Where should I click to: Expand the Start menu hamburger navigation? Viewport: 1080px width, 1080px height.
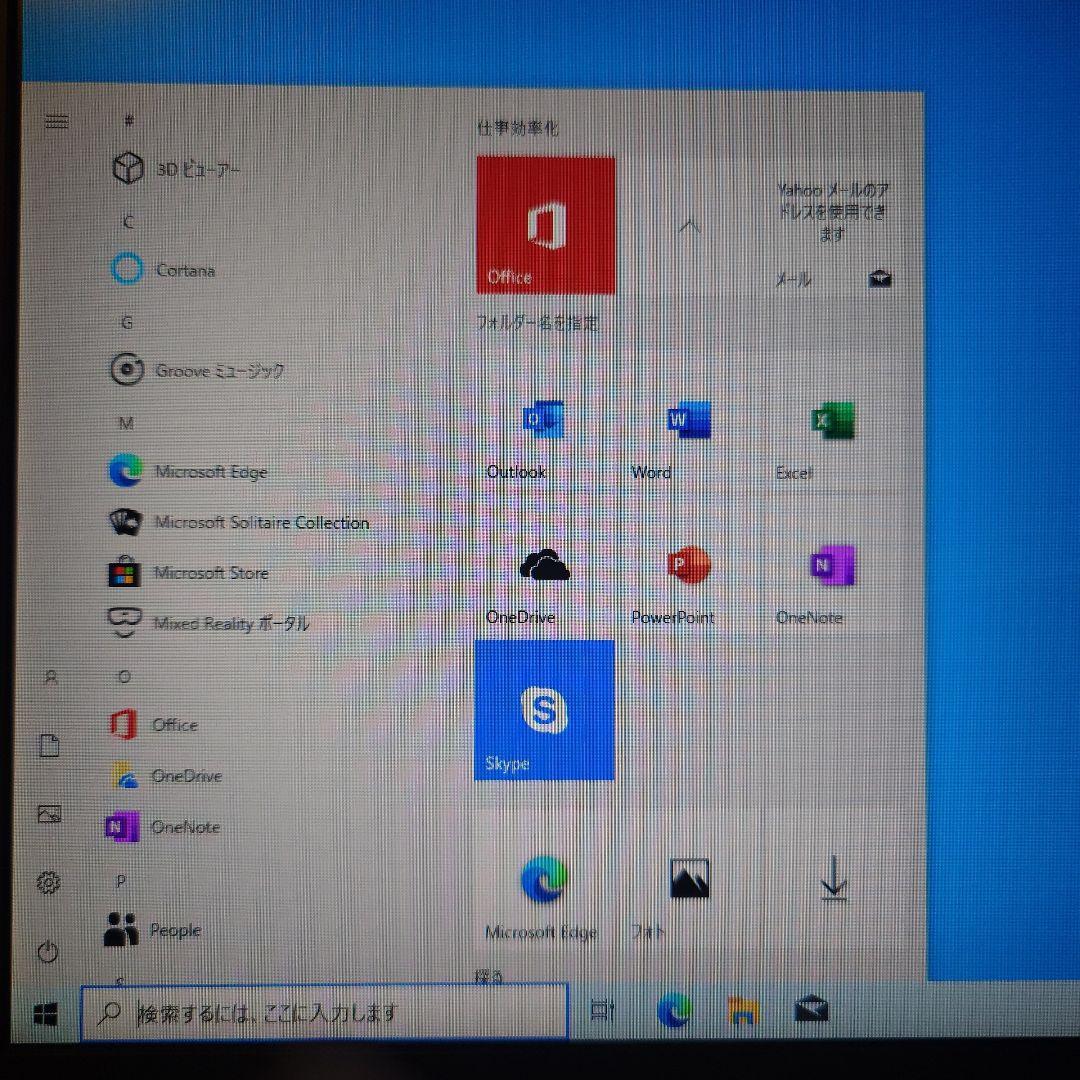57,121
